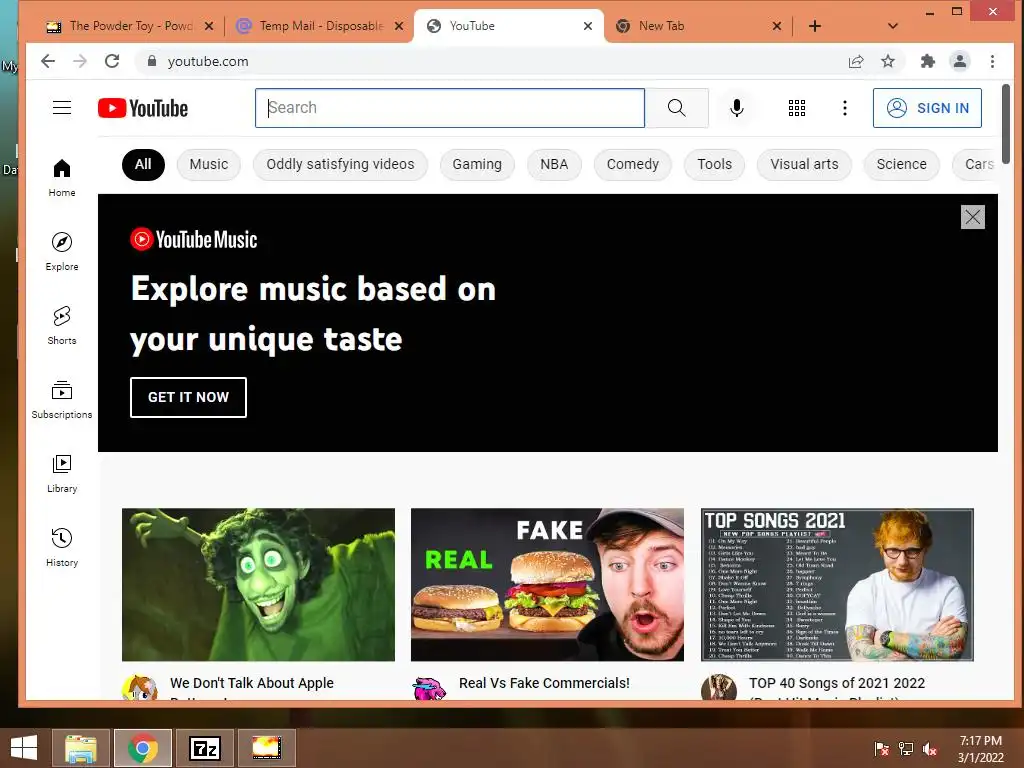
Task: Click the share page icon in address bar
Action: point(856,61)
